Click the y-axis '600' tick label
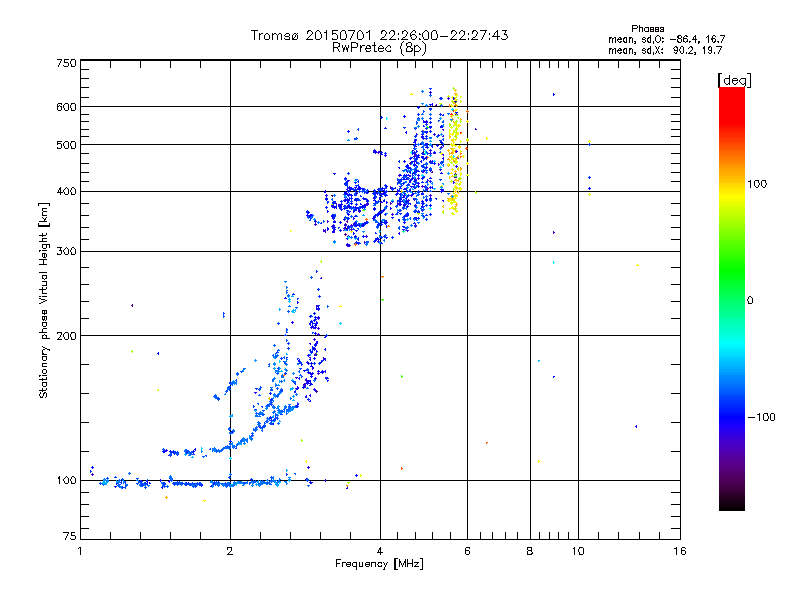This screenshot has width=800, height=600. [x=66, y=107]
